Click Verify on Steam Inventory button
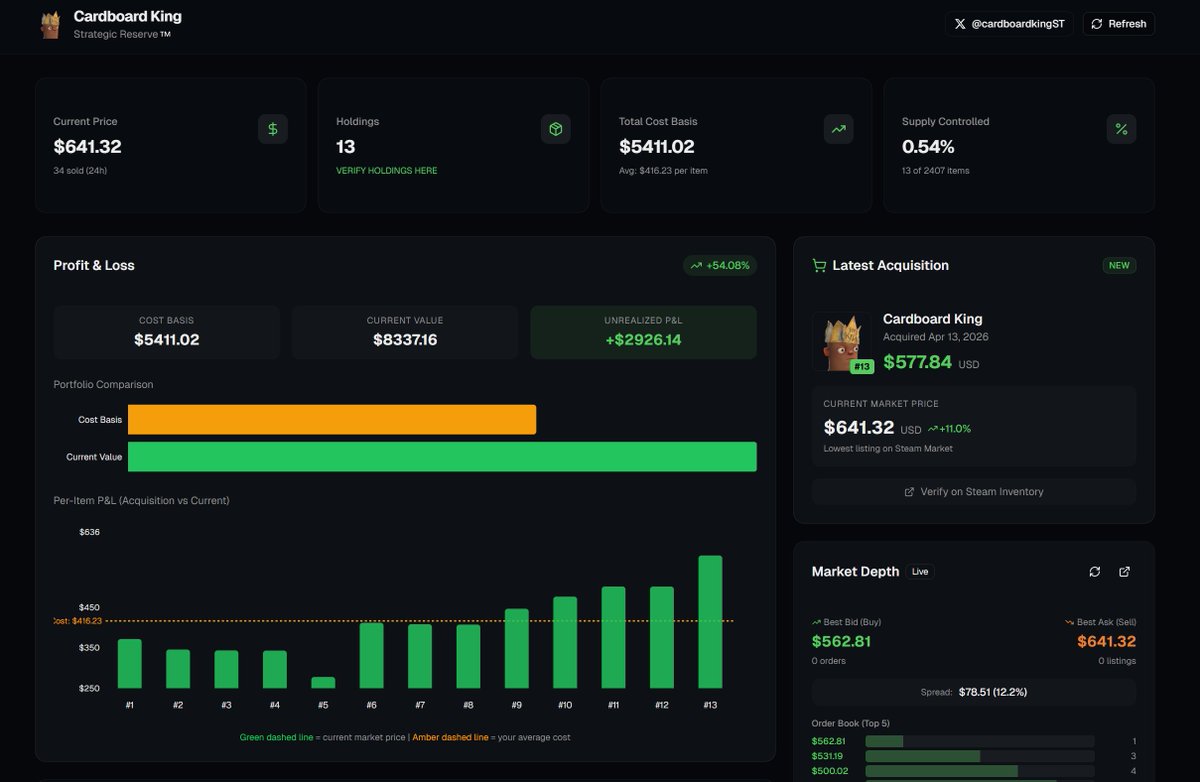Viewport: 1200px width, 782px height. pyautogui.click(x=974, y=492)
